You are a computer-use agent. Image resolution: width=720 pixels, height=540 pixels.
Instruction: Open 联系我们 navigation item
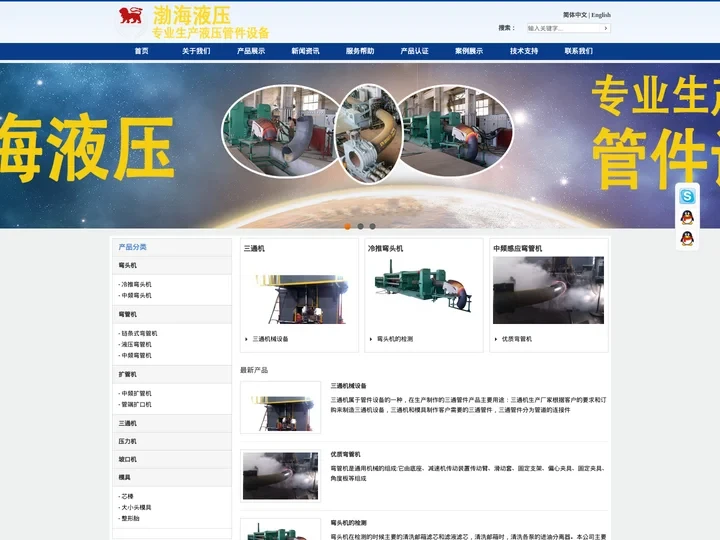click(579, 51)
